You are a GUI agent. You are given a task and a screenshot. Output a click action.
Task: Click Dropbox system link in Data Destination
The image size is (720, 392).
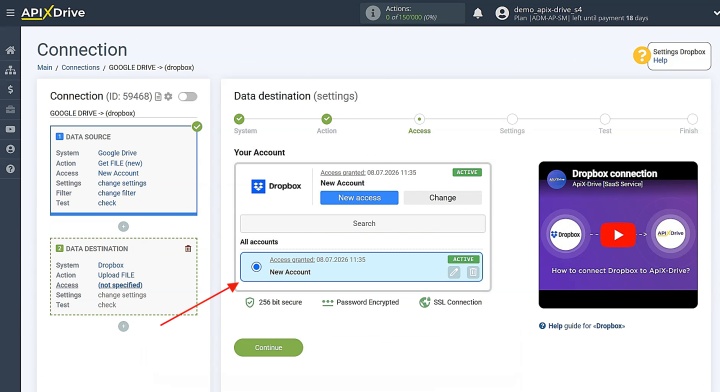111,265
